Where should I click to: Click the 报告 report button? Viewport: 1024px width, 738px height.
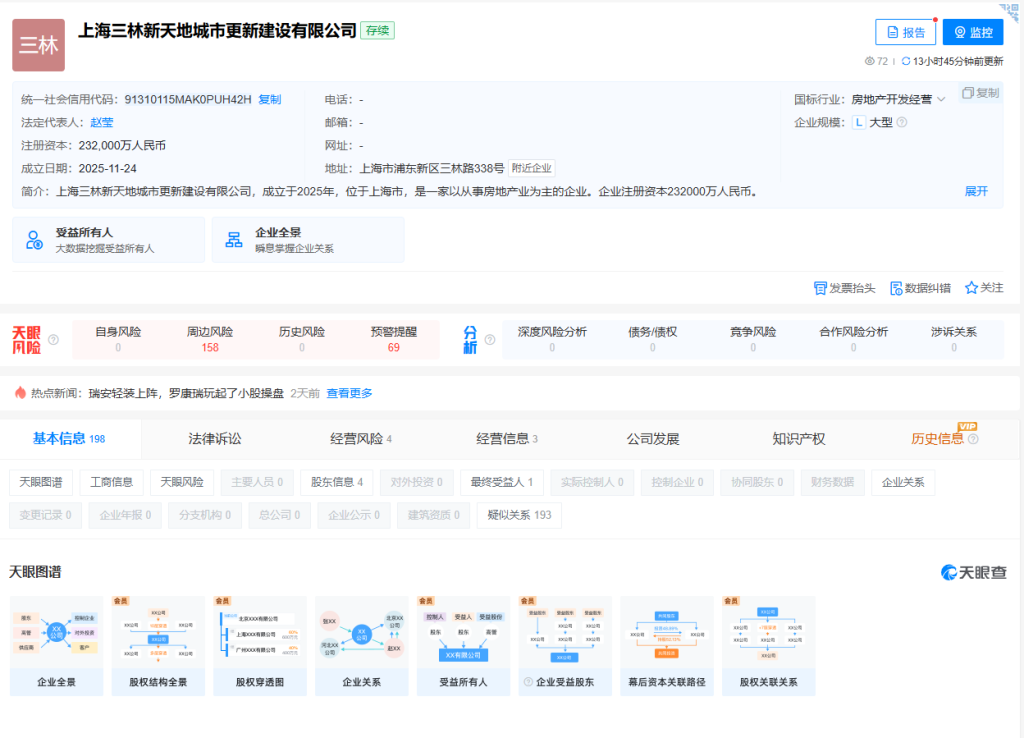[x=905, y=31]
